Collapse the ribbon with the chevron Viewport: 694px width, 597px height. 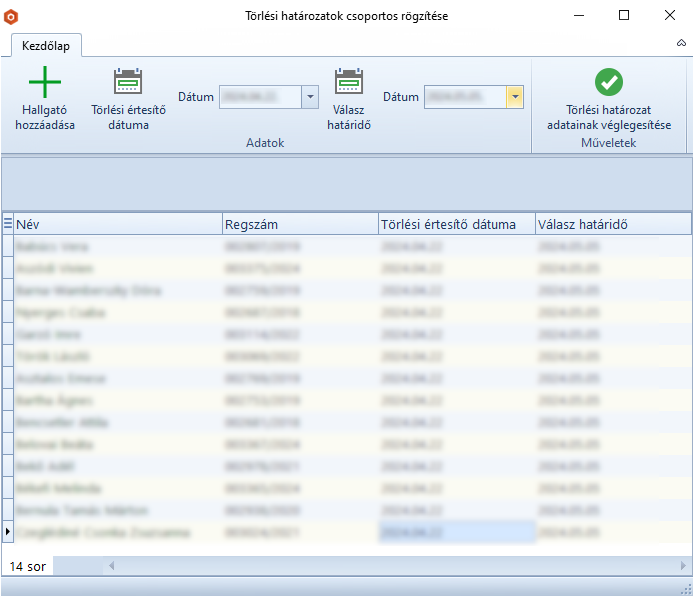[681, 44]
